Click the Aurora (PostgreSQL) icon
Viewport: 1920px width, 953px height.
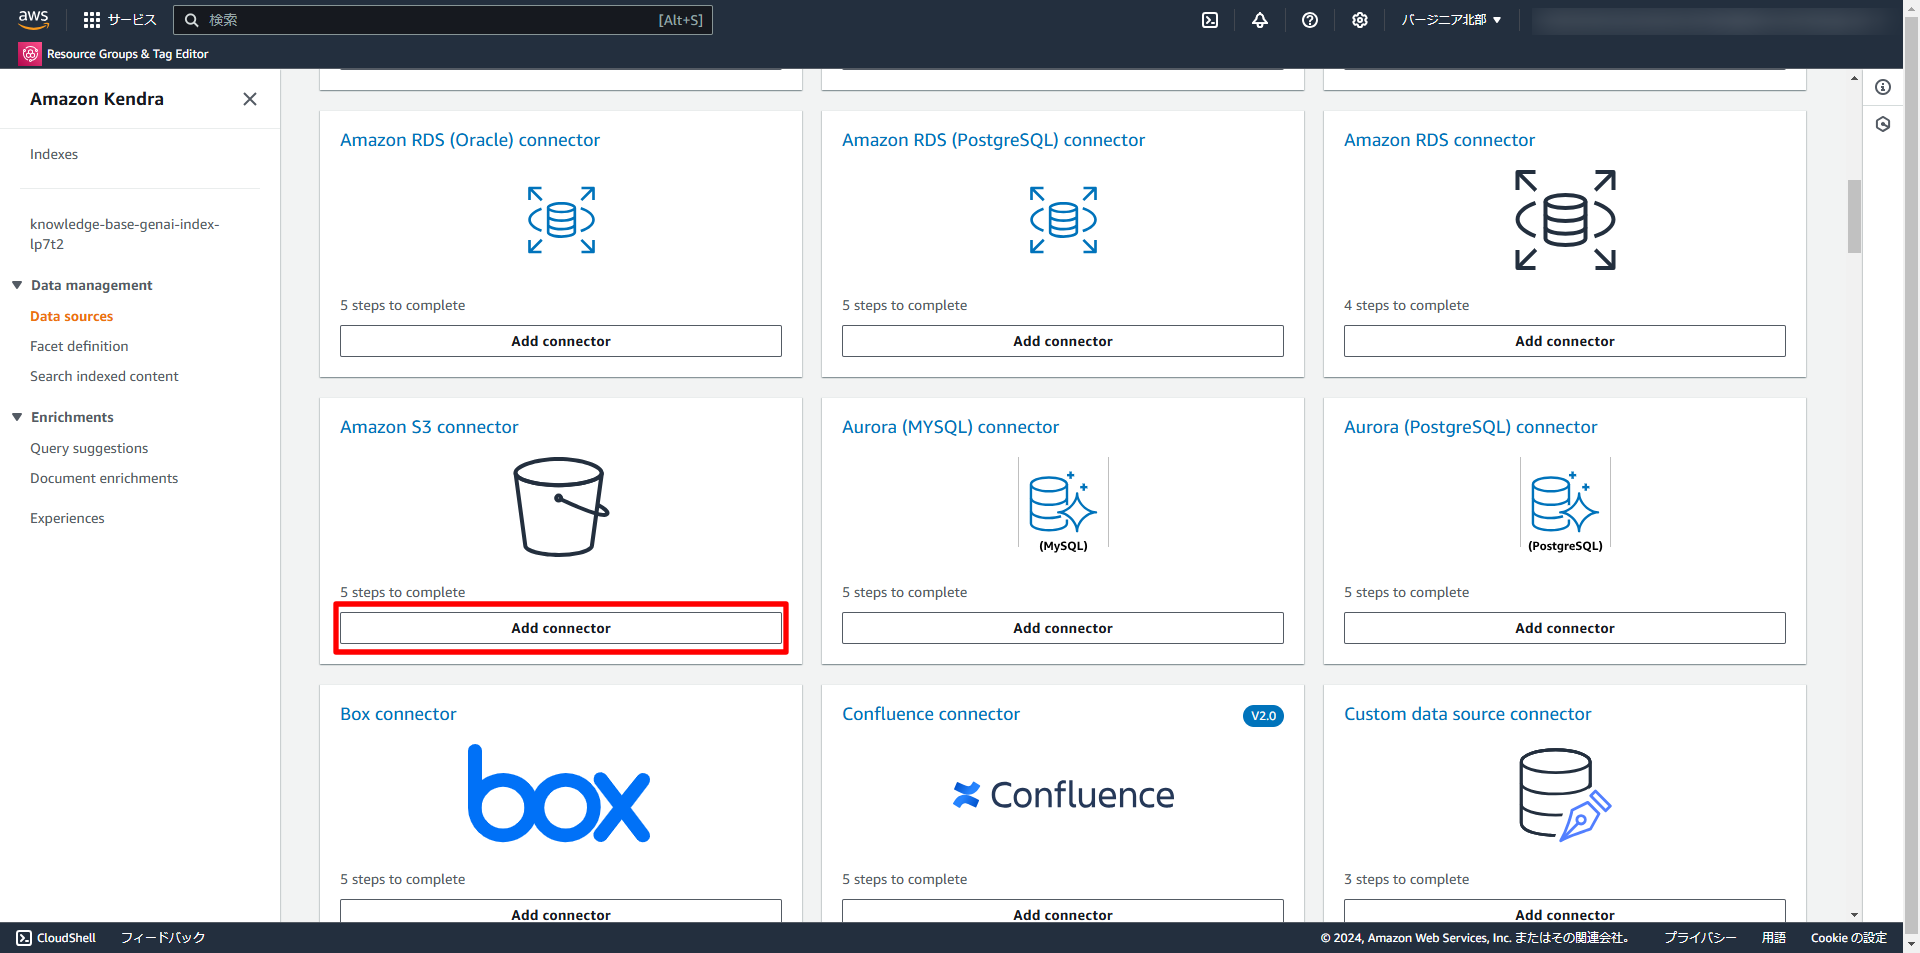pyautogui.click(x=1565, y=506)
